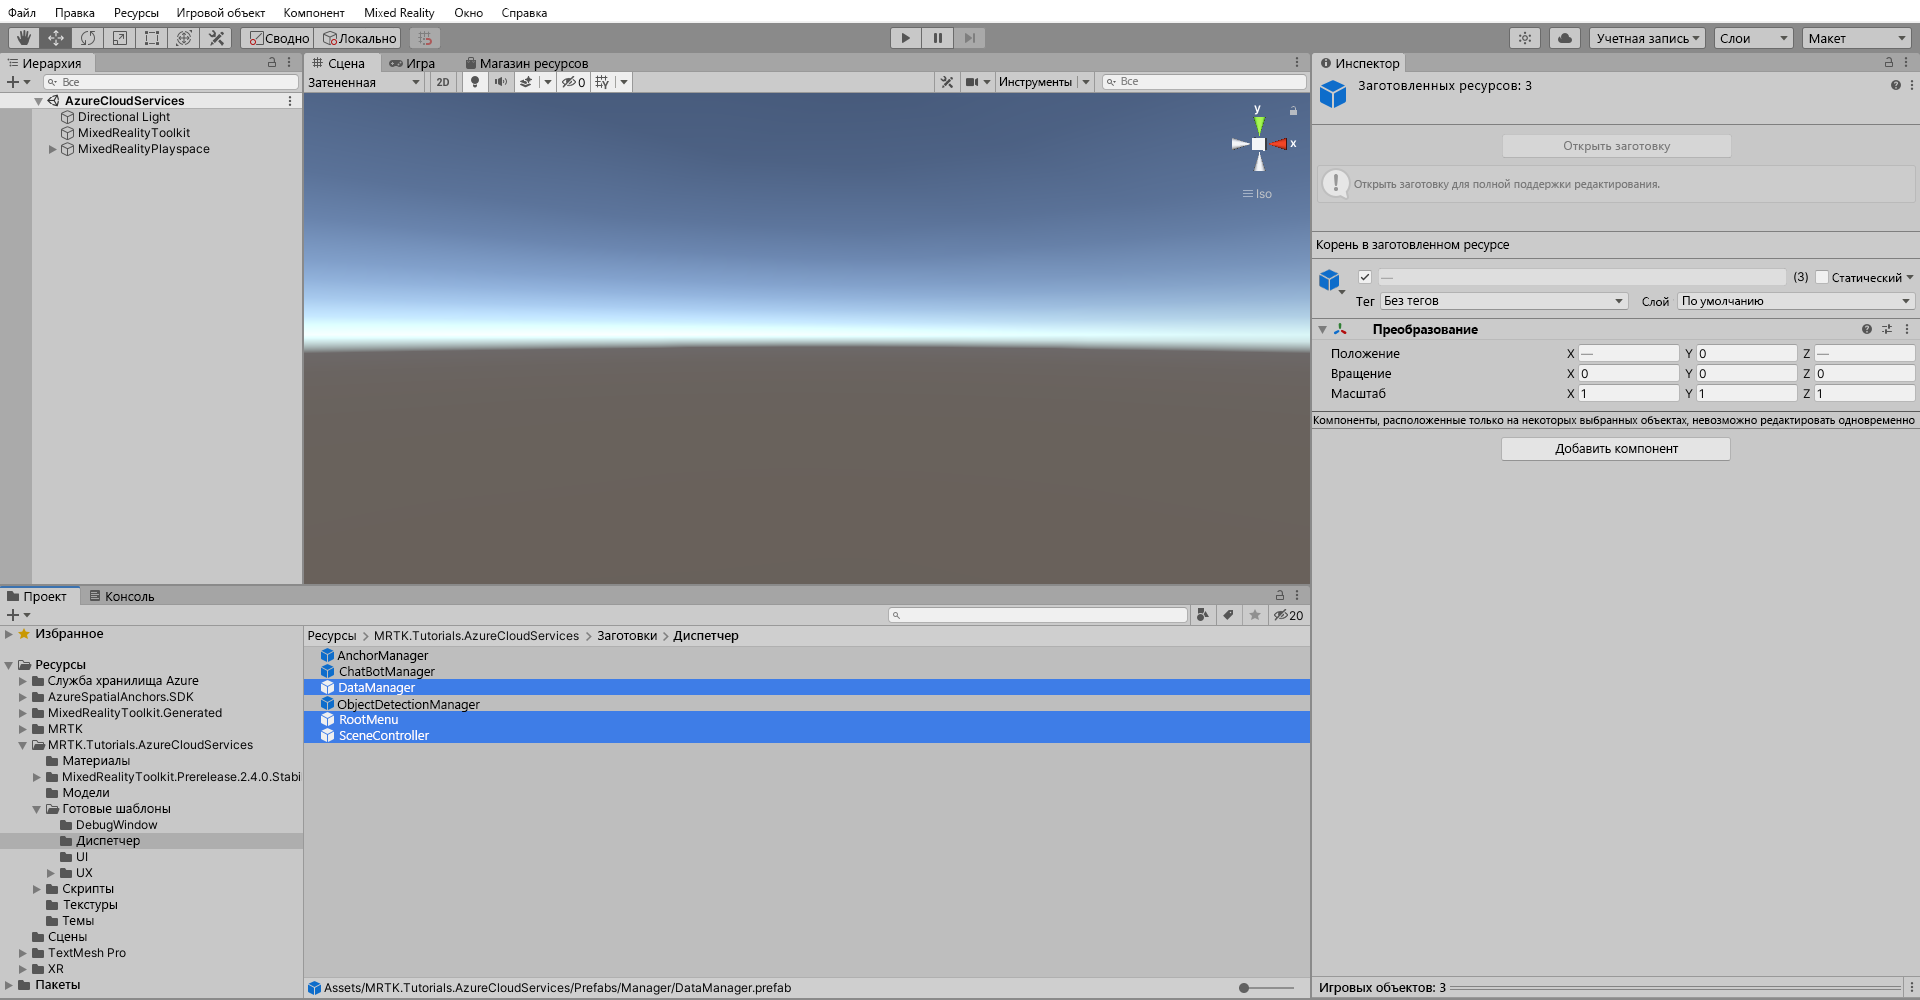
Task: Open Transform component presets icon
Action: click(1887, 329)
